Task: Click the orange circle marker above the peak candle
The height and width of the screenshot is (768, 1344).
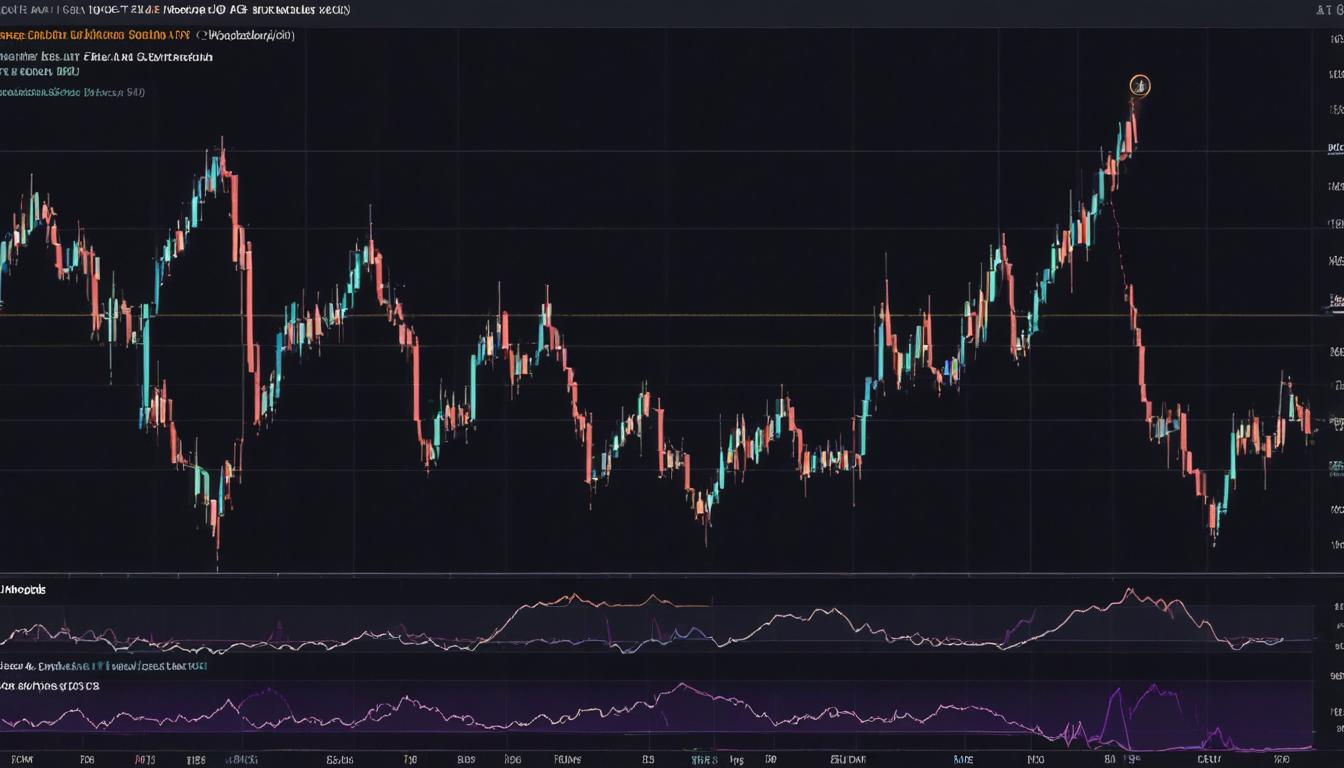Action: click(x=1140, y=85)
